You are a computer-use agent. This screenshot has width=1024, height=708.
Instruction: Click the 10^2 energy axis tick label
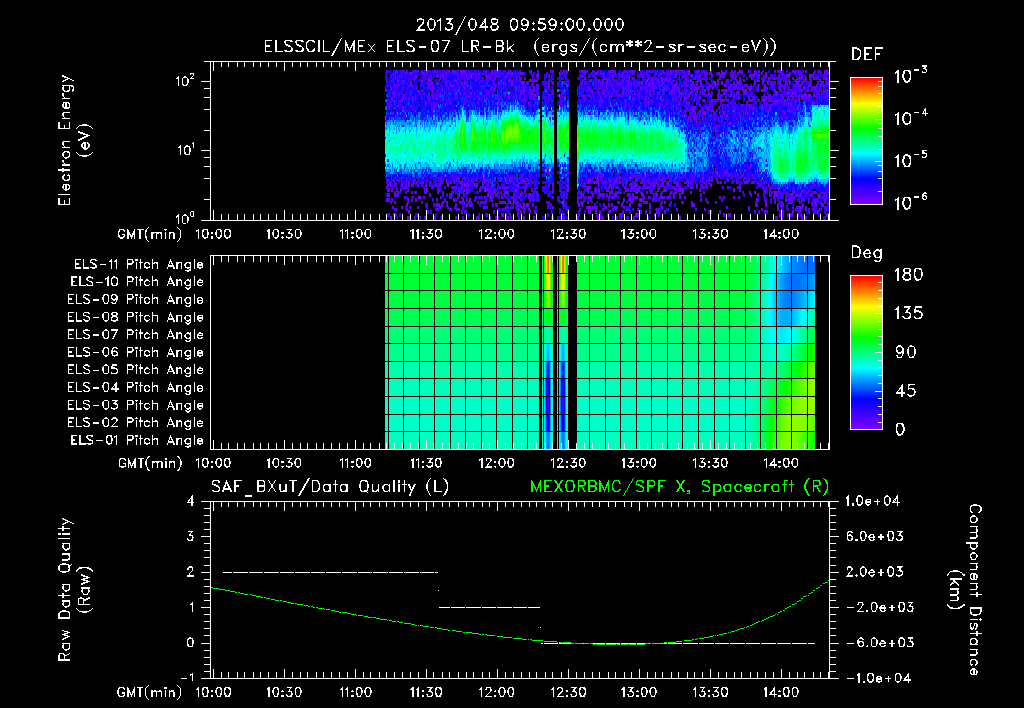pos(185,81)
